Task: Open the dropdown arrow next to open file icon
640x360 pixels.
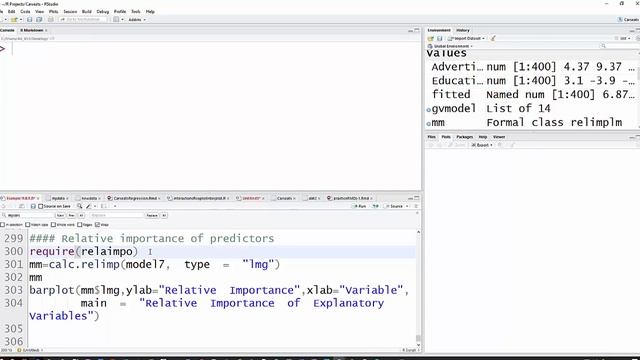Action: tap(20, 20)
